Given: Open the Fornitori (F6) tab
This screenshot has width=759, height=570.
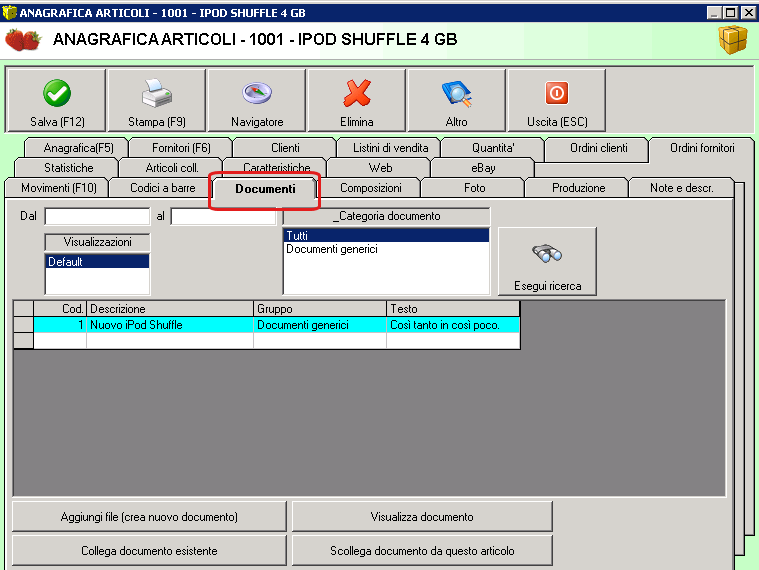Looking at the screenshot, I should tap(181, 148).
